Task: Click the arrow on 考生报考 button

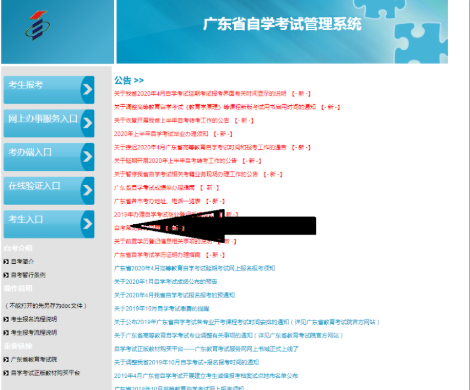Action: pos(87,90)
